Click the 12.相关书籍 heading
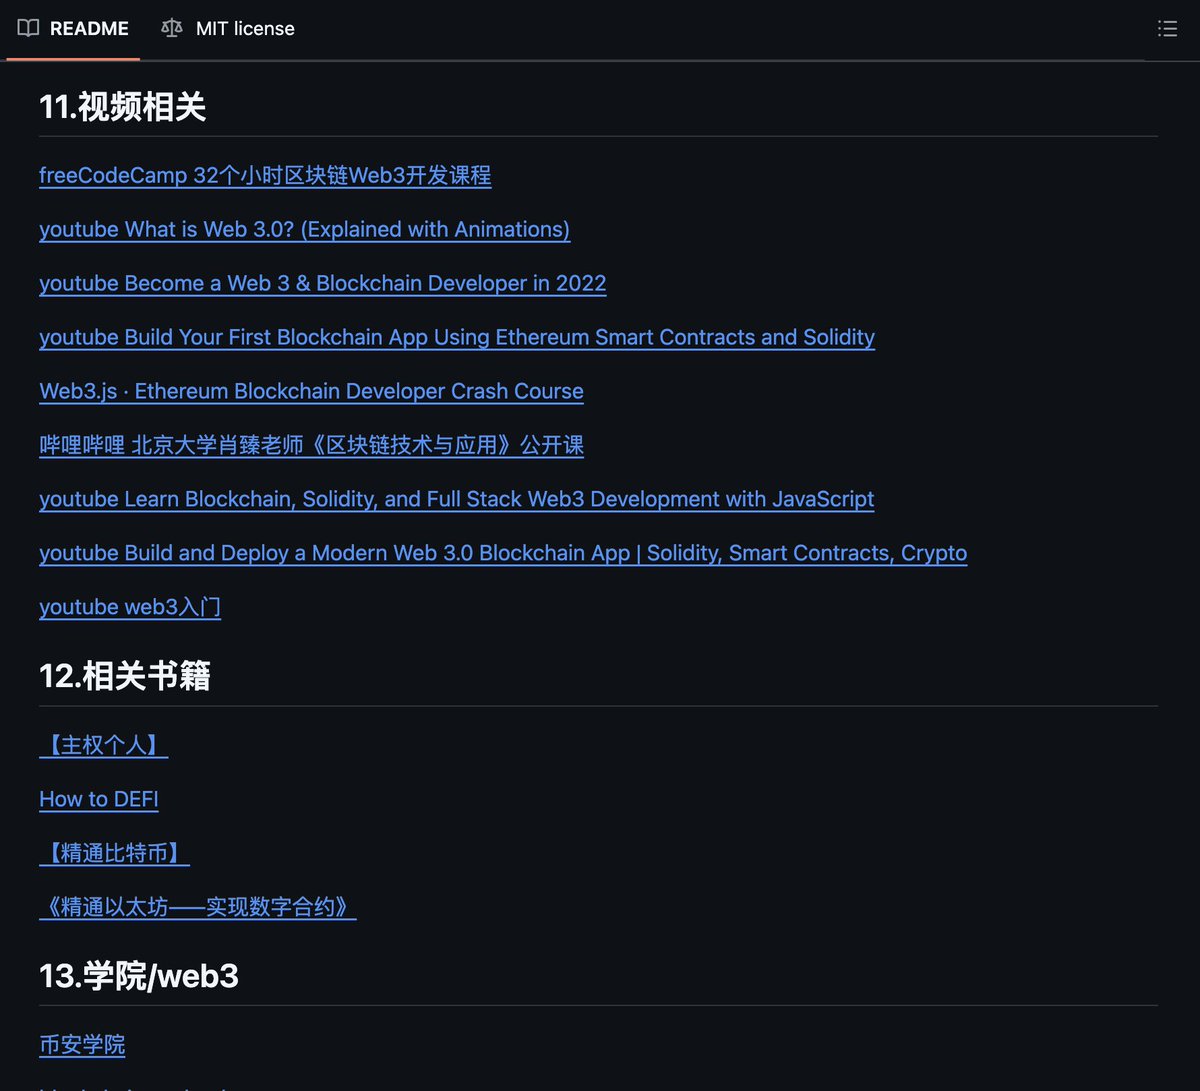Viewport: 1200px width, 1091px height. pyautogui.click(x=124, y=677)
